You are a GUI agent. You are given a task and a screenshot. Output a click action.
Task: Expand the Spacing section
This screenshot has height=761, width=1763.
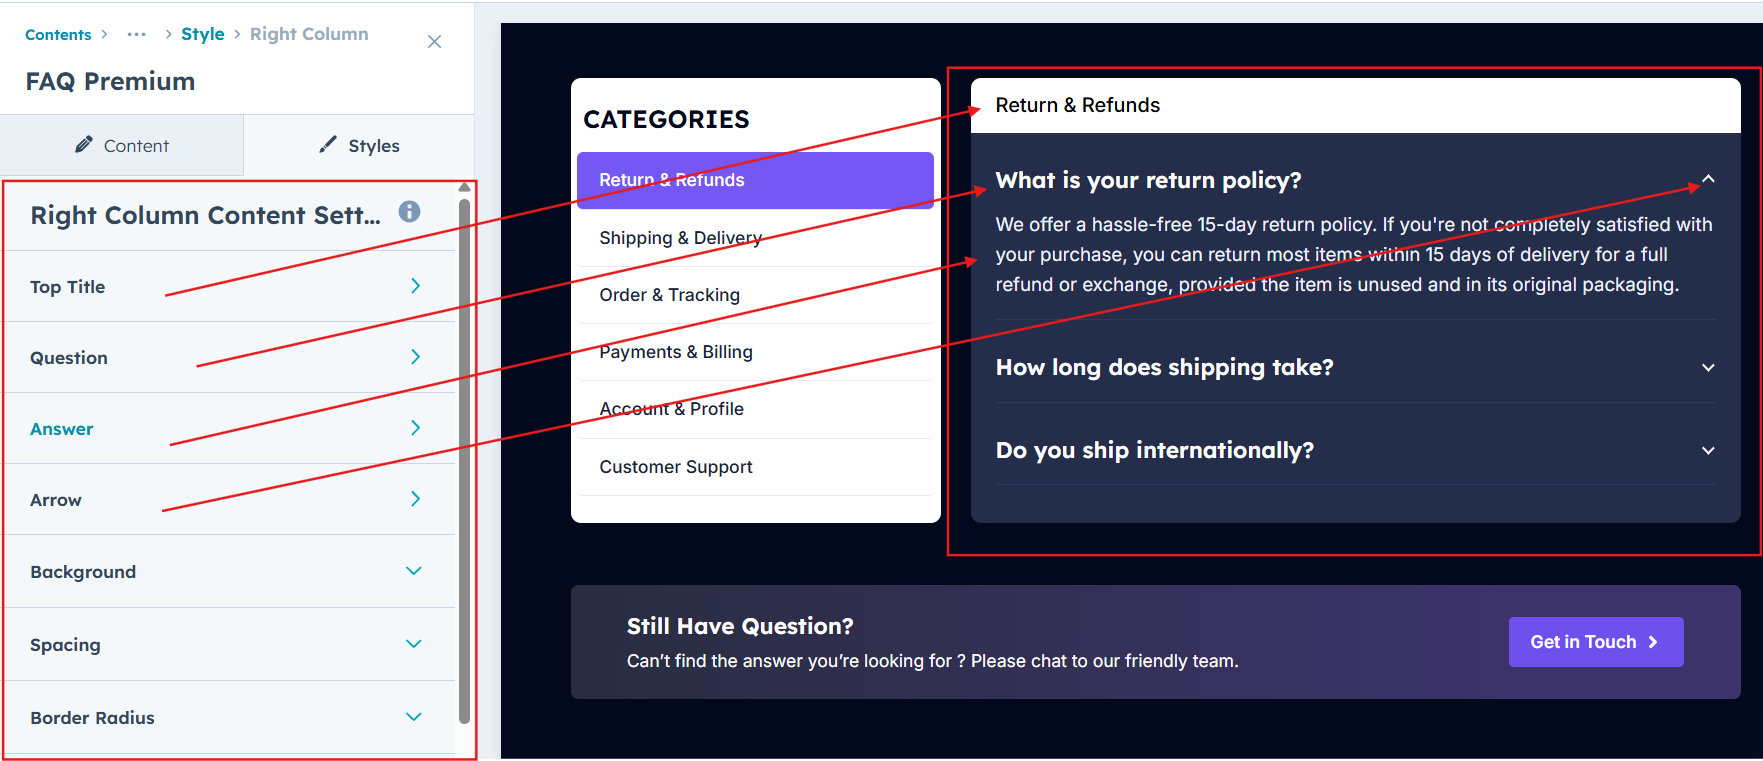(414, 644)
